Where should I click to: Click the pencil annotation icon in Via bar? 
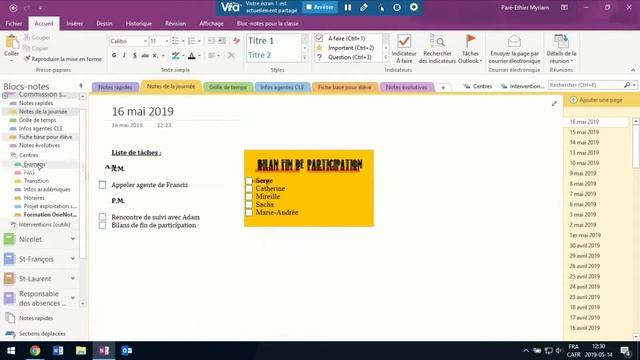click(364, 7)
